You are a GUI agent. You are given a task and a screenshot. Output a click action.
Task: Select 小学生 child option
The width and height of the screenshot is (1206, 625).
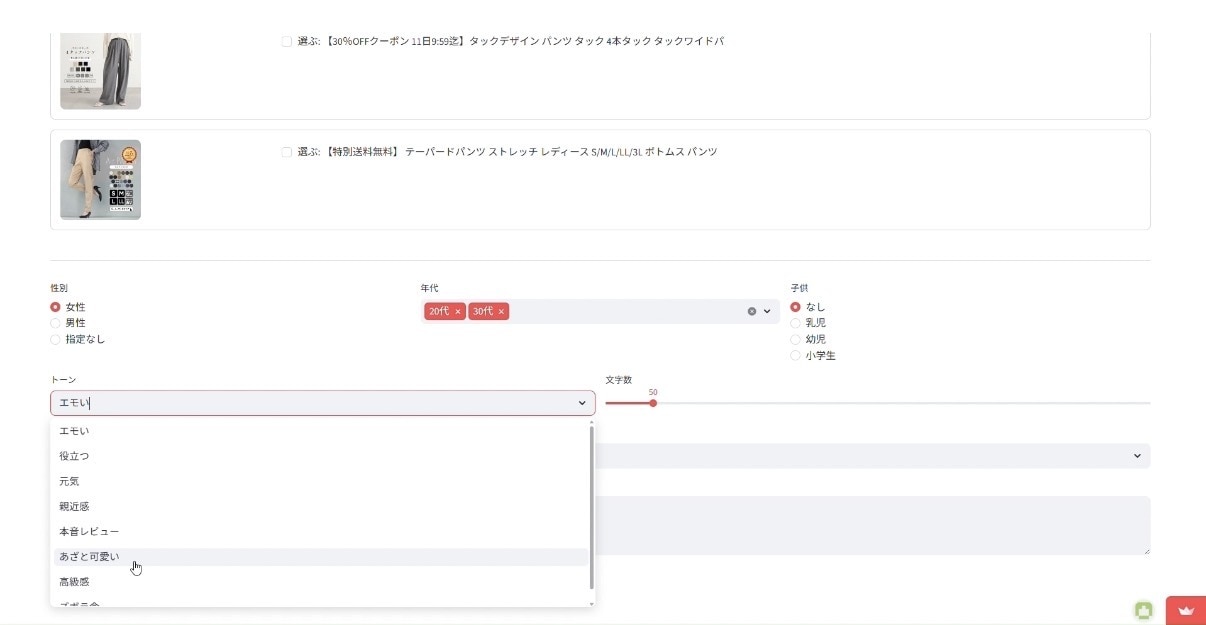point(796,355)
